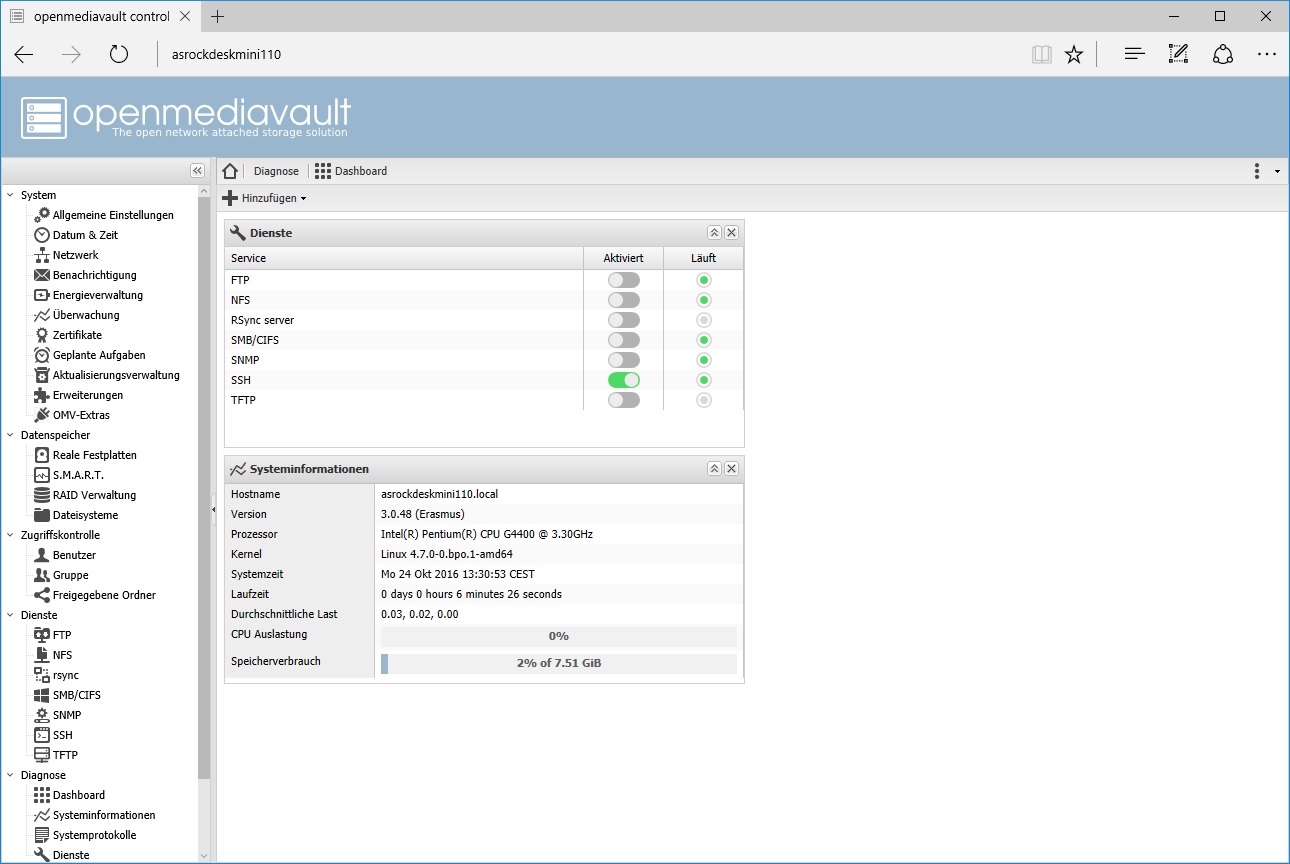Image resolution: width=1290 pixels, height=864 pixels.
Task: Open Netzwerk settings icon
Action: point(42,255)
